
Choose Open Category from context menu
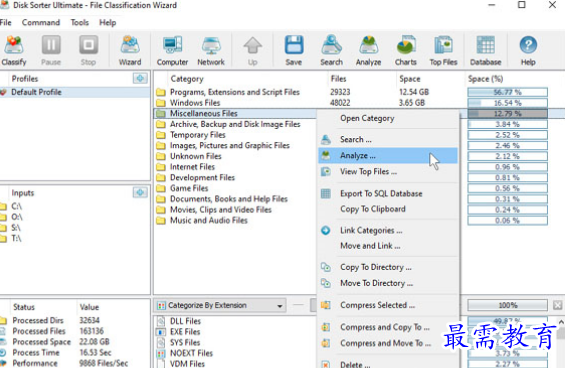click(x=388, y=118)
